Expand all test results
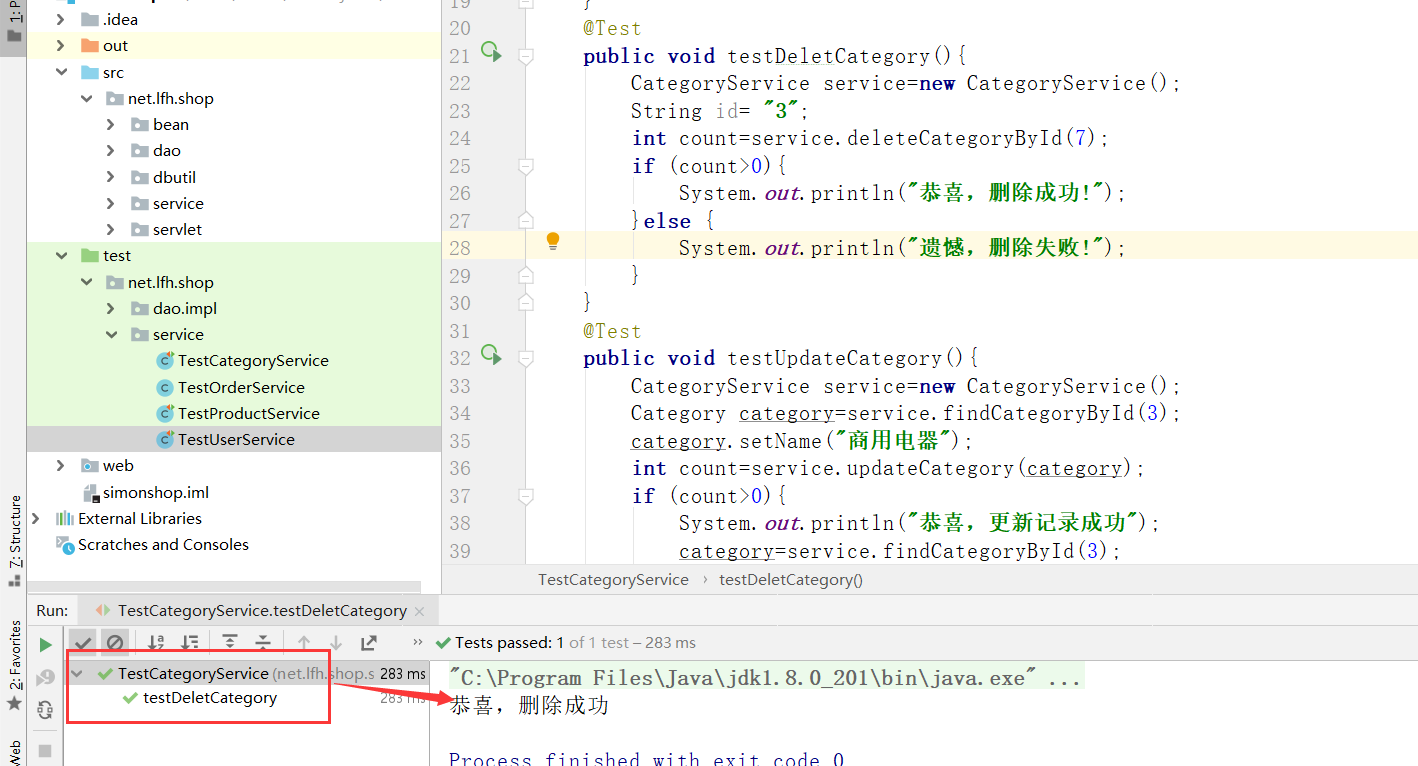 [x=230, y=643]
